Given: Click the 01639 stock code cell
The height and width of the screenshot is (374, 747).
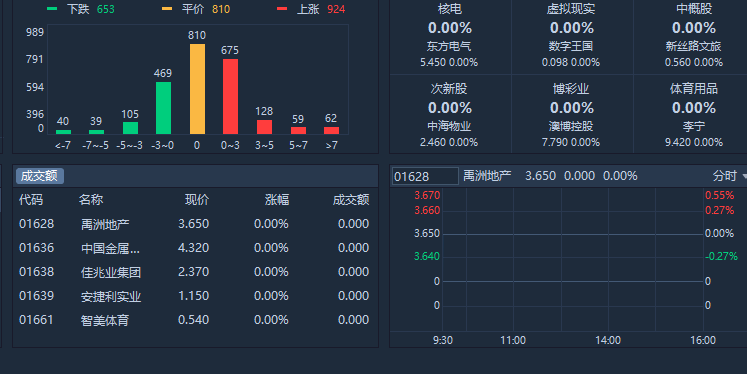Looking at the screenshot, I should pos(37,296).
